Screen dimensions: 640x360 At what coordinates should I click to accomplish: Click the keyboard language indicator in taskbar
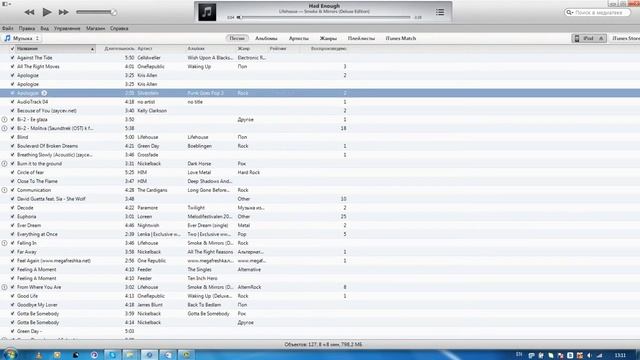coord(519,354)
